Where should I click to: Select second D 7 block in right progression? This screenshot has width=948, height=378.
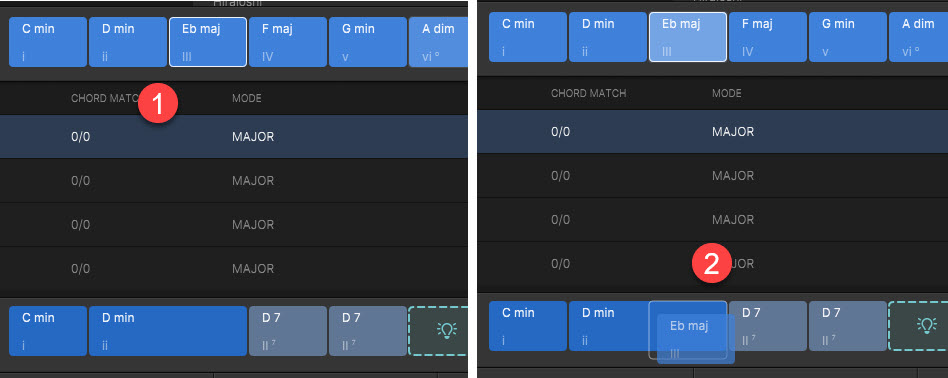click(x=848, y=325)
